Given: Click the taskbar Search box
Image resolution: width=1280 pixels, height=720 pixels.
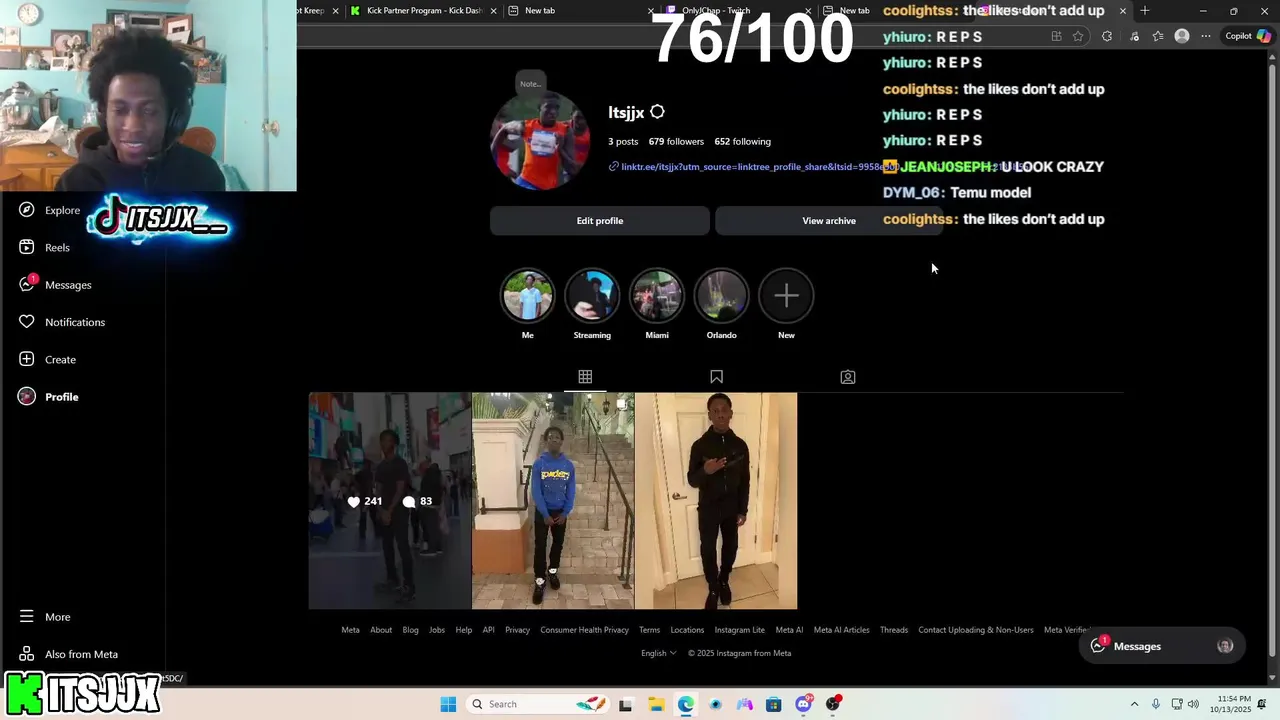Looking at the screenshot, I should (538, 704).
